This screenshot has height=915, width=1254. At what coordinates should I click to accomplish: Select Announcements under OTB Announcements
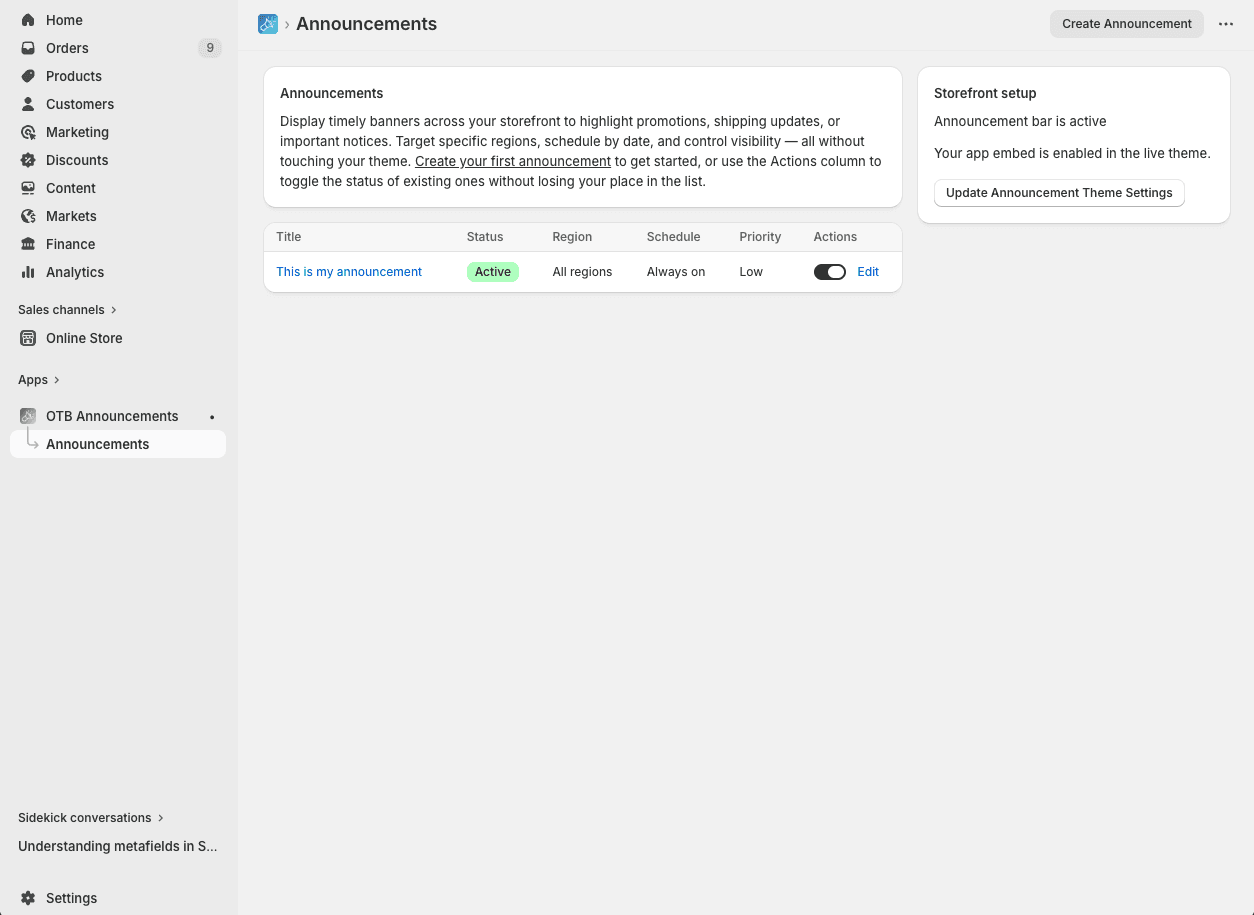click(x=97, y=444)
